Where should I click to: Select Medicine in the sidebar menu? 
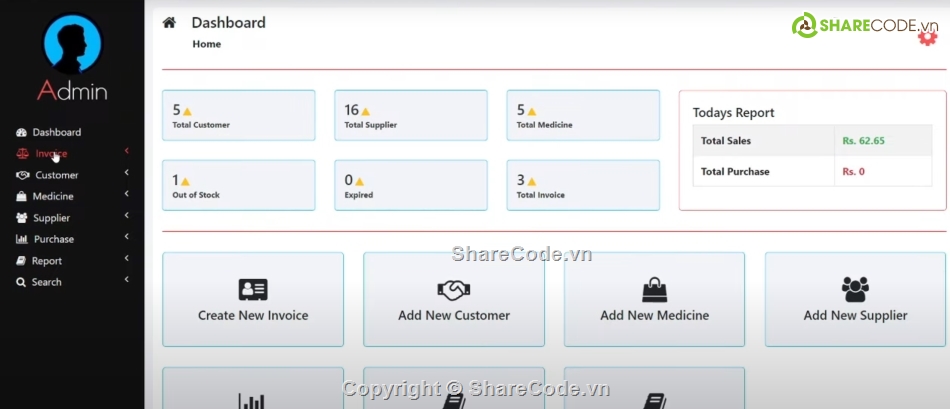[x=53, y=196]
